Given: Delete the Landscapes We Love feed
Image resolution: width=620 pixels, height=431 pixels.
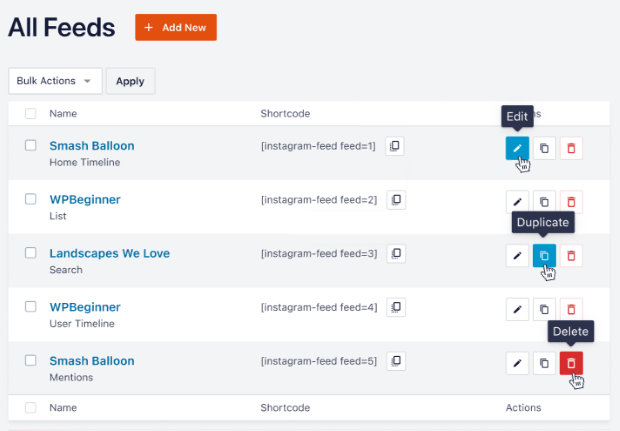Looking at the screenshot, I should click(571, 256).
